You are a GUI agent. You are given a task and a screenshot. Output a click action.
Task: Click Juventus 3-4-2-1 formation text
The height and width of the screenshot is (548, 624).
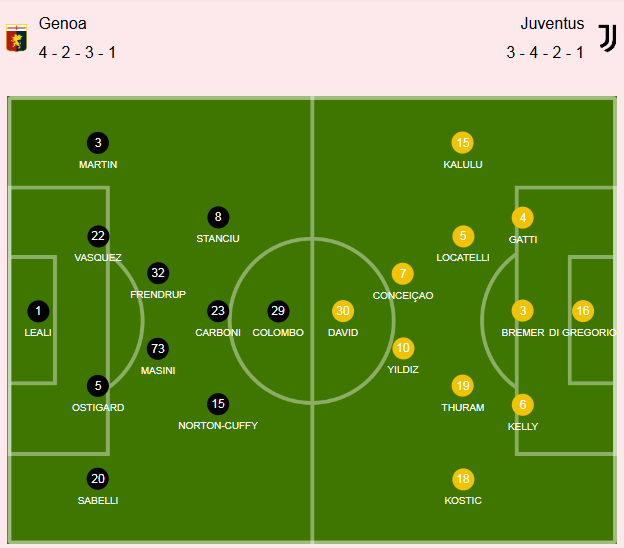(x=545, y=53)
